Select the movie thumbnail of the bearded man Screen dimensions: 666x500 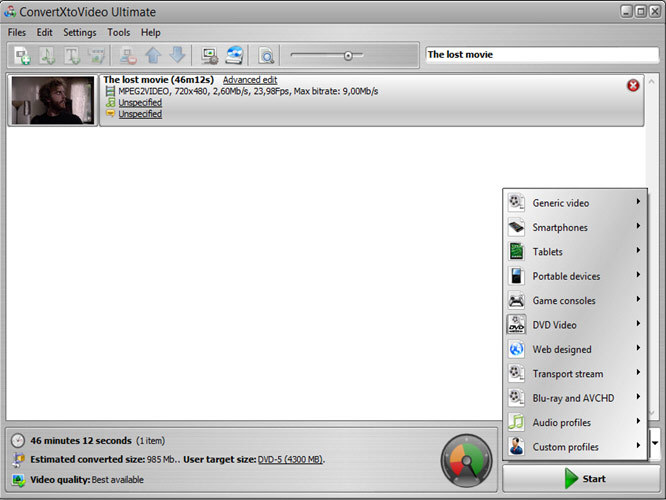coord(53,100)
